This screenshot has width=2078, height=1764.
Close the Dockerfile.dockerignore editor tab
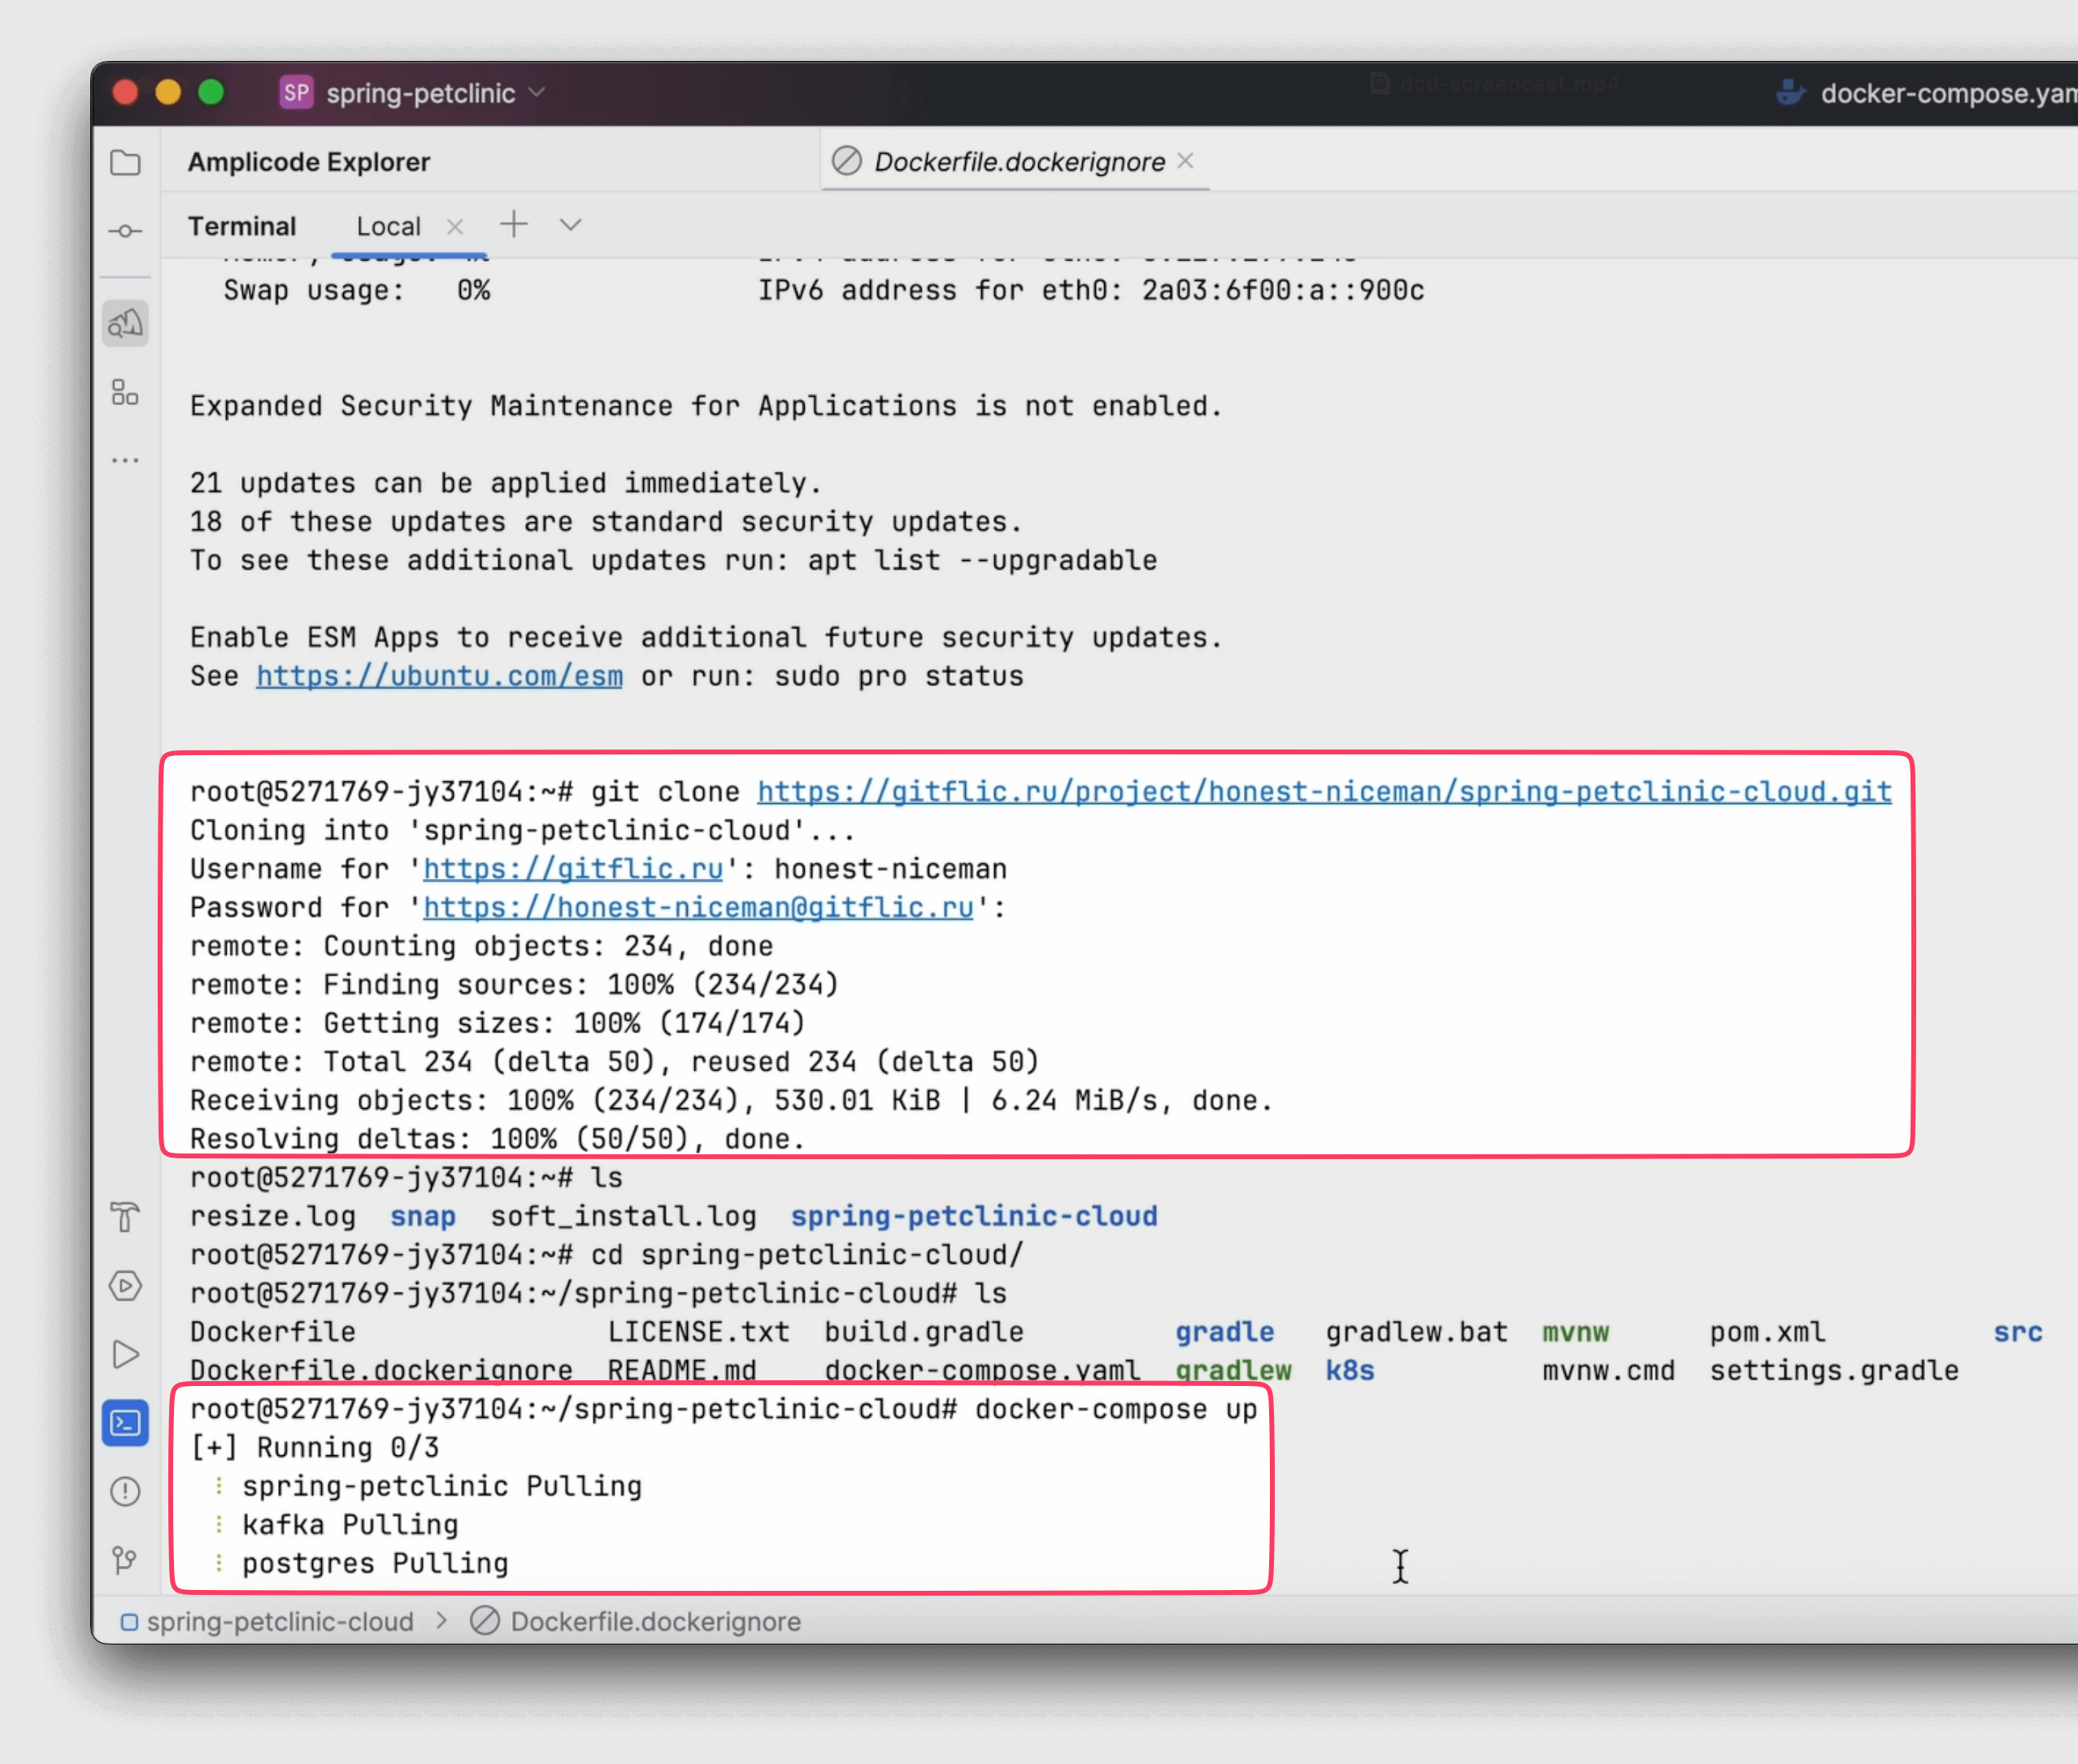tap(1186, 160)
